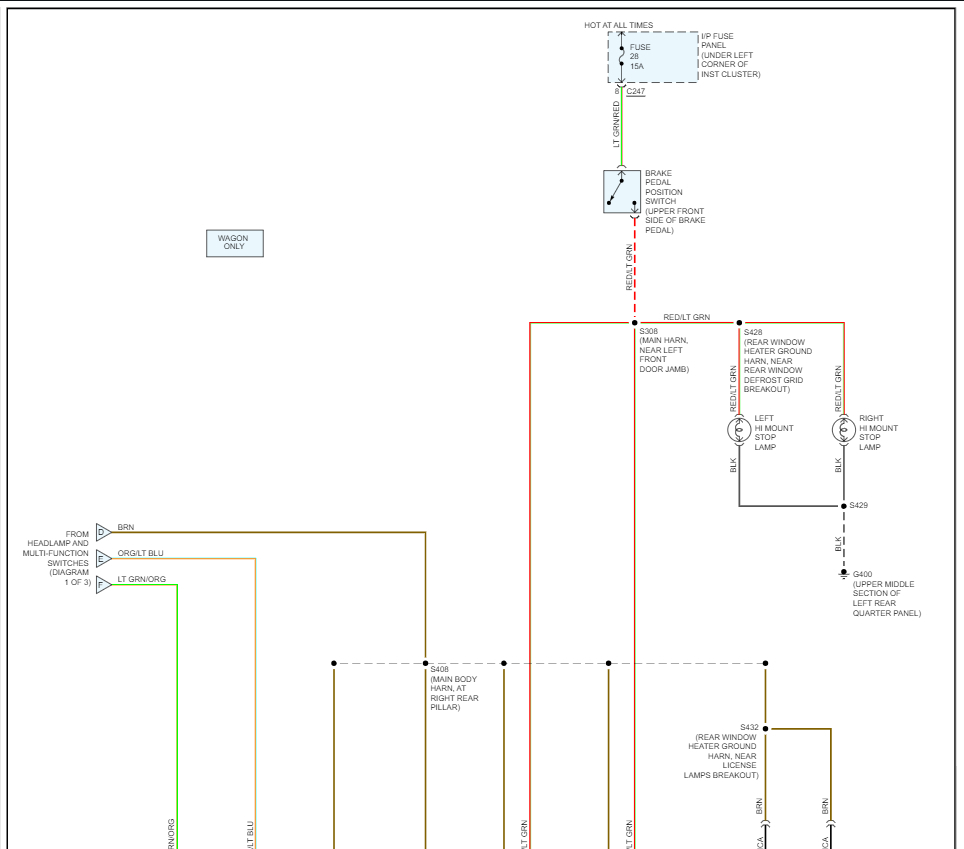The width and height of the screenshot is (964, 849).
Task: Select the brake pedal position switch symbol
Action: tap(622, 192)
